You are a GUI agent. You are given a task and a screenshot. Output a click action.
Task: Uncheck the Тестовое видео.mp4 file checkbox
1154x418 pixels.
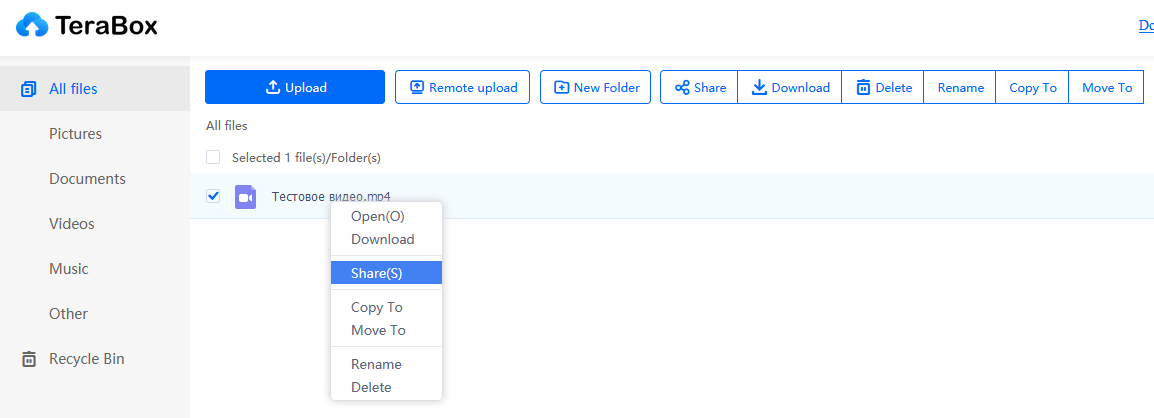coord(213,196)
